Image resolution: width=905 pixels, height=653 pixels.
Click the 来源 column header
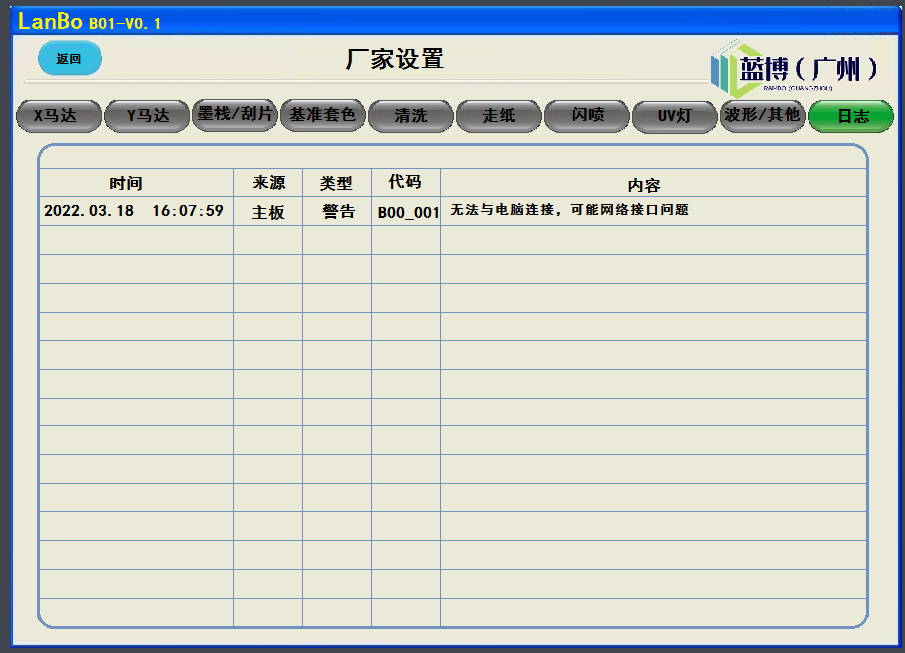[268, 183]
